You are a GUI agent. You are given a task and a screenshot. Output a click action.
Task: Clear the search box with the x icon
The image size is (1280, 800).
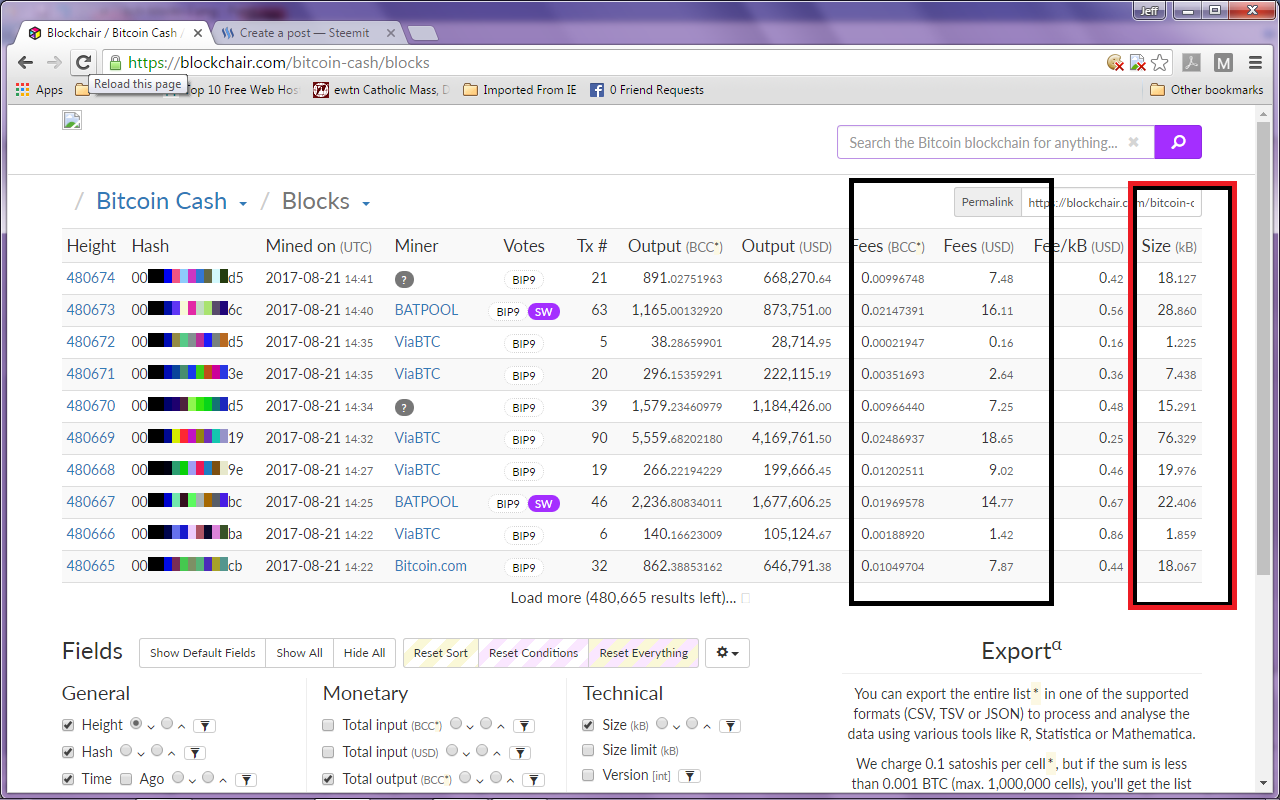coord(1133,142)
